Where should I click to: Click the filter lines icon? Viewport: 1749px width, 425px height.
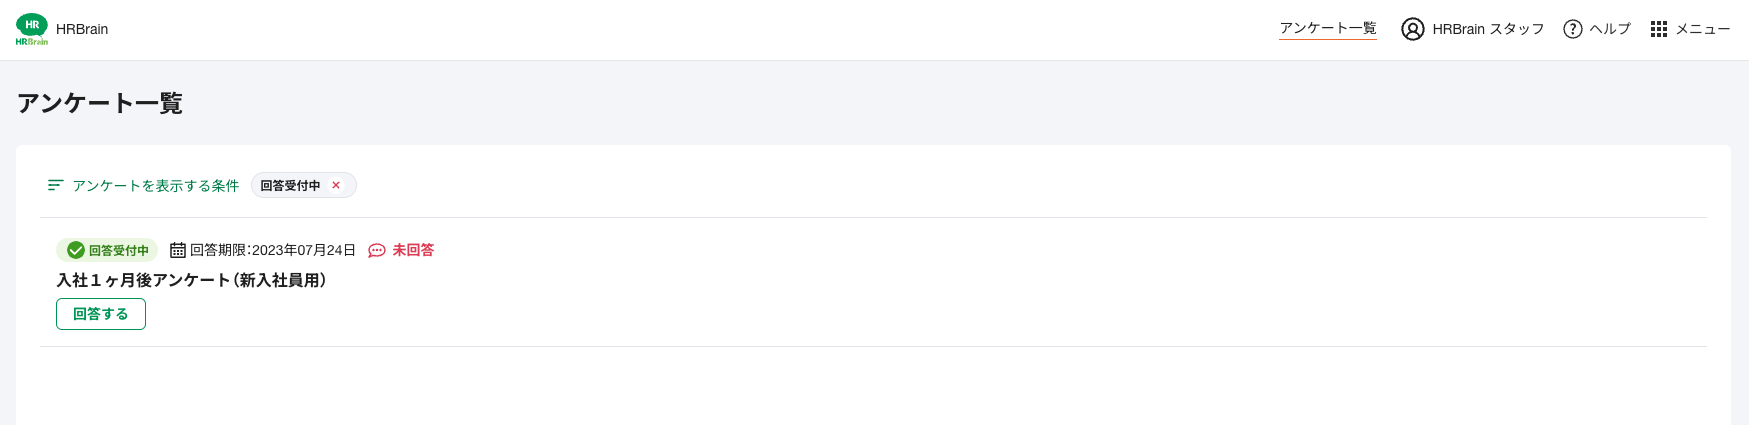pos(56,185)
